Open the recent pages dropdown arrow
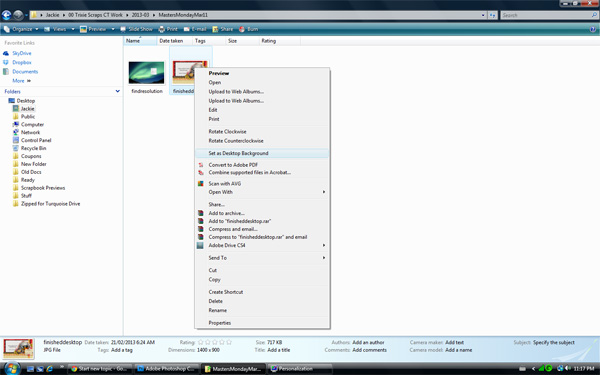This screenshot has width=600, height=375. coord(26,15)
